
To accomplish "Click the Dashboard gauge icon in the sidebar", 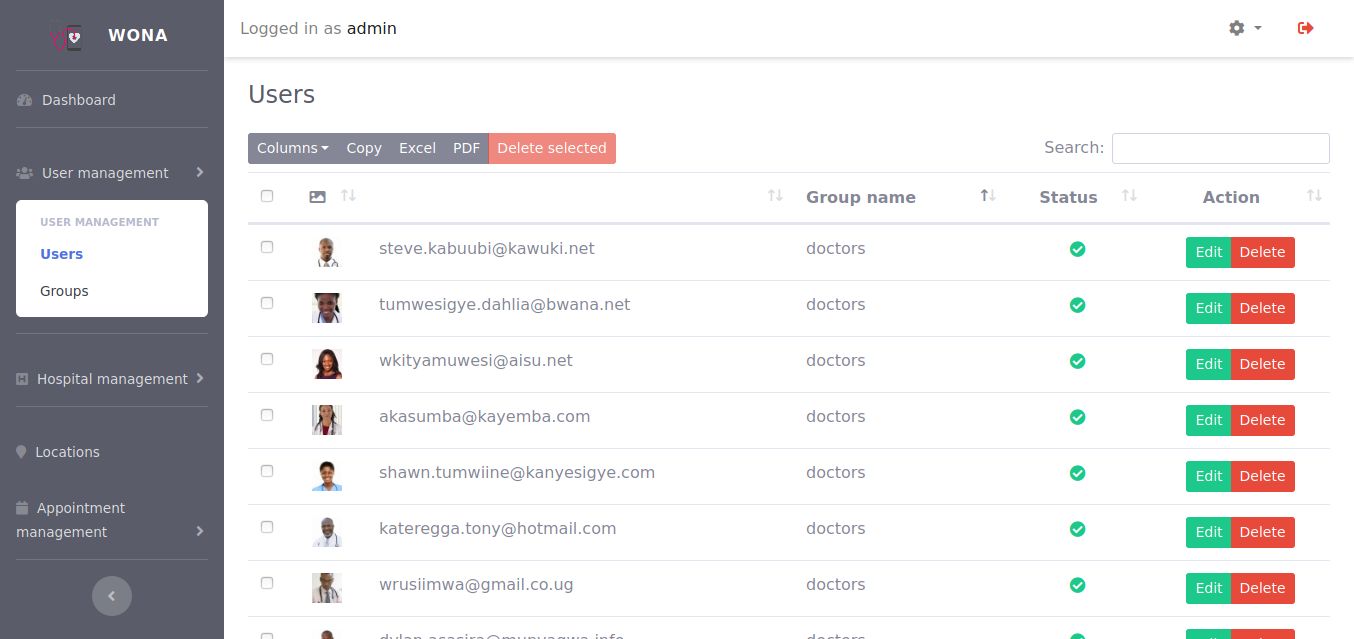I will [x=25, y=100].
